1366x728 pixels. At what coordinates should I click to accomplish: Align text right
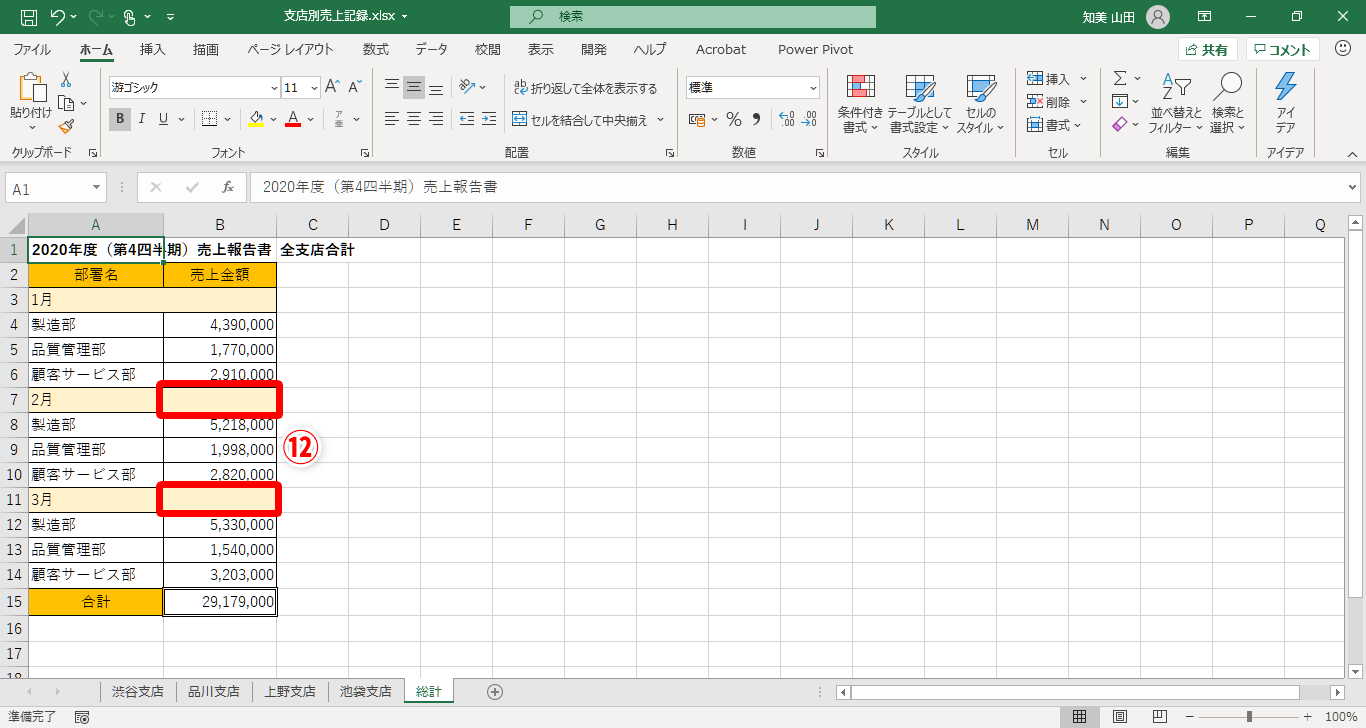pyautogui.click(x=436, y=119)
